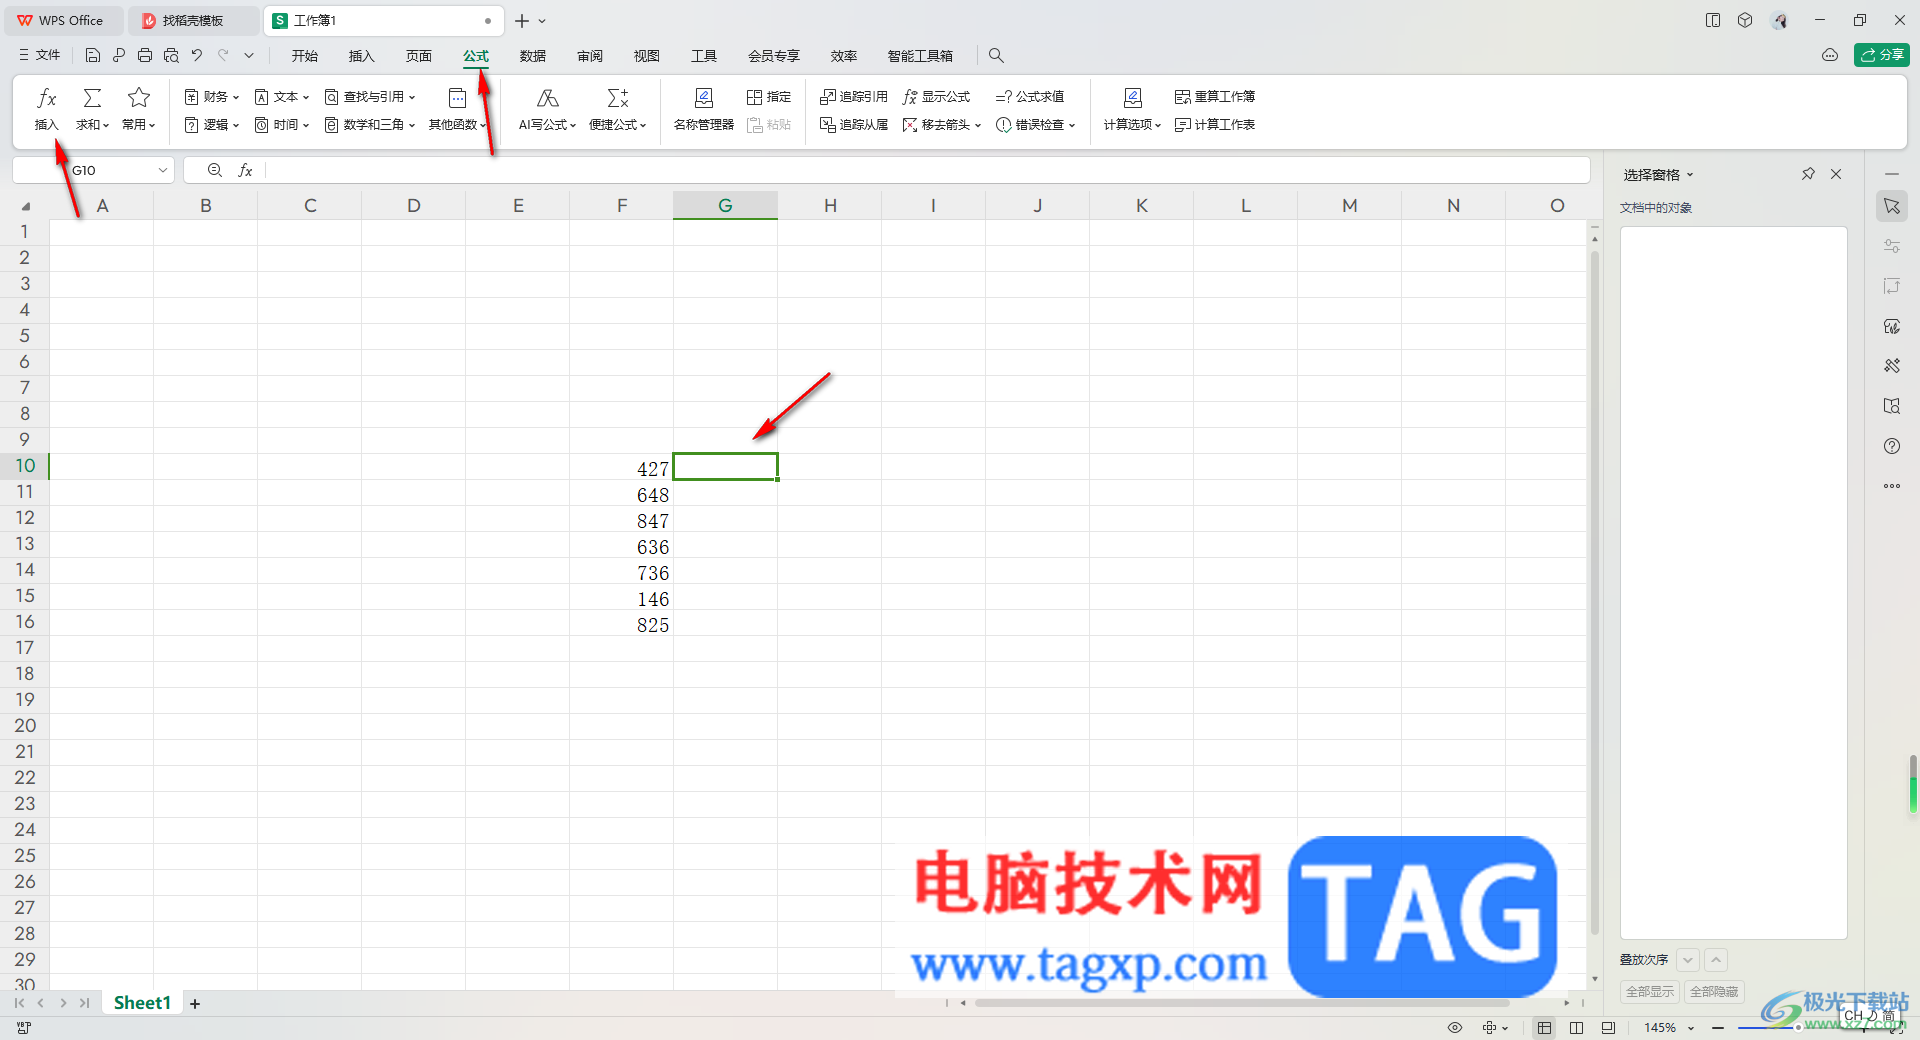Click the zoom out minus button
Viewport: 1920px width, 1040px height.
[x=1718, y=1028]
